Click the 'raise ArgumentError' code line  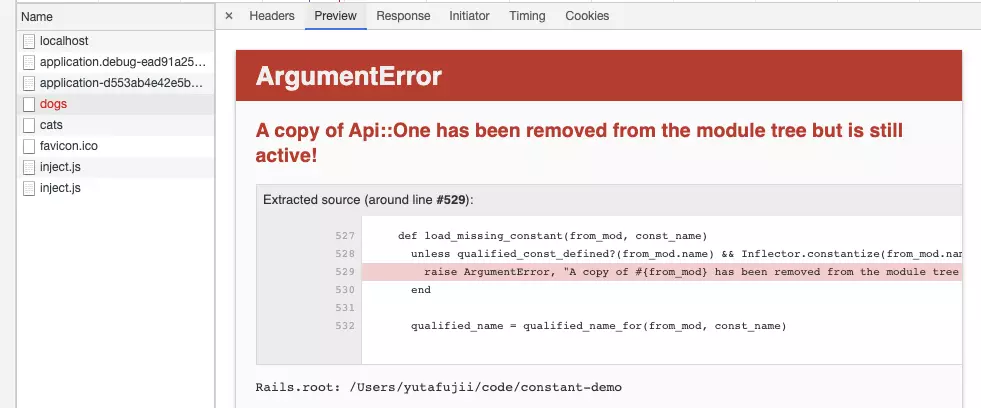click(691, 272)
